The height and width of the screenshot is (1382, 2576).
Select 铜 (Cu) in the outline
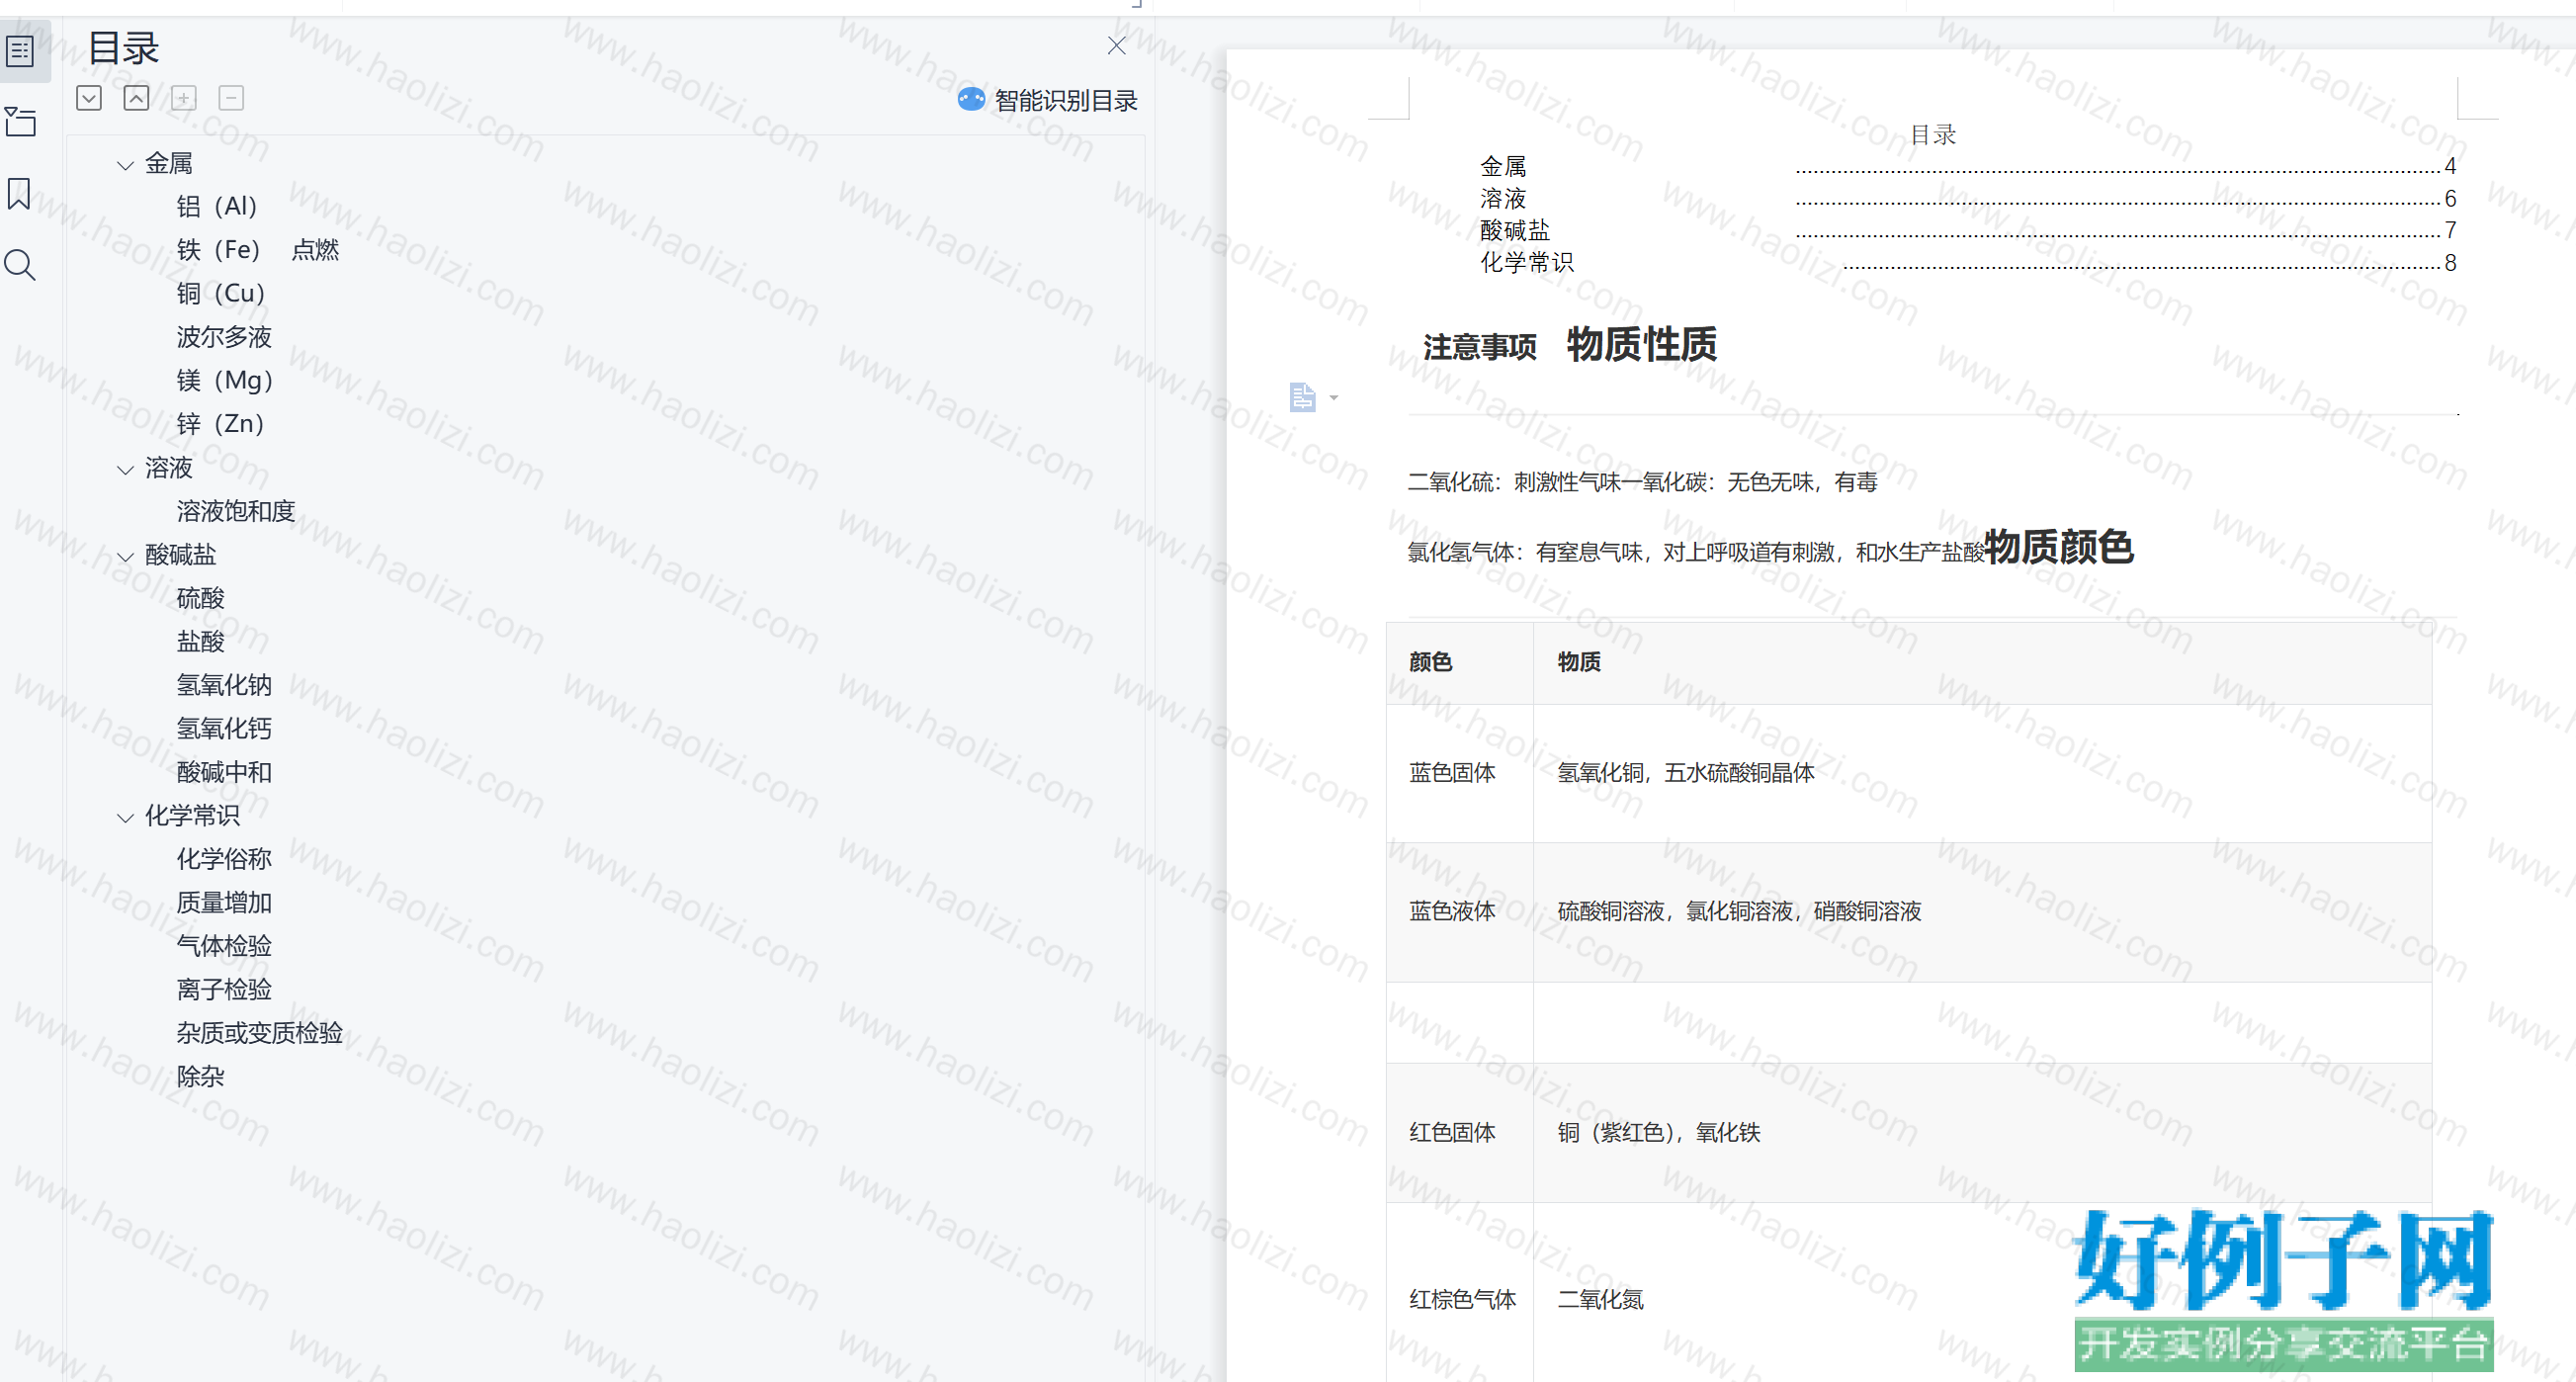point(221,293)
